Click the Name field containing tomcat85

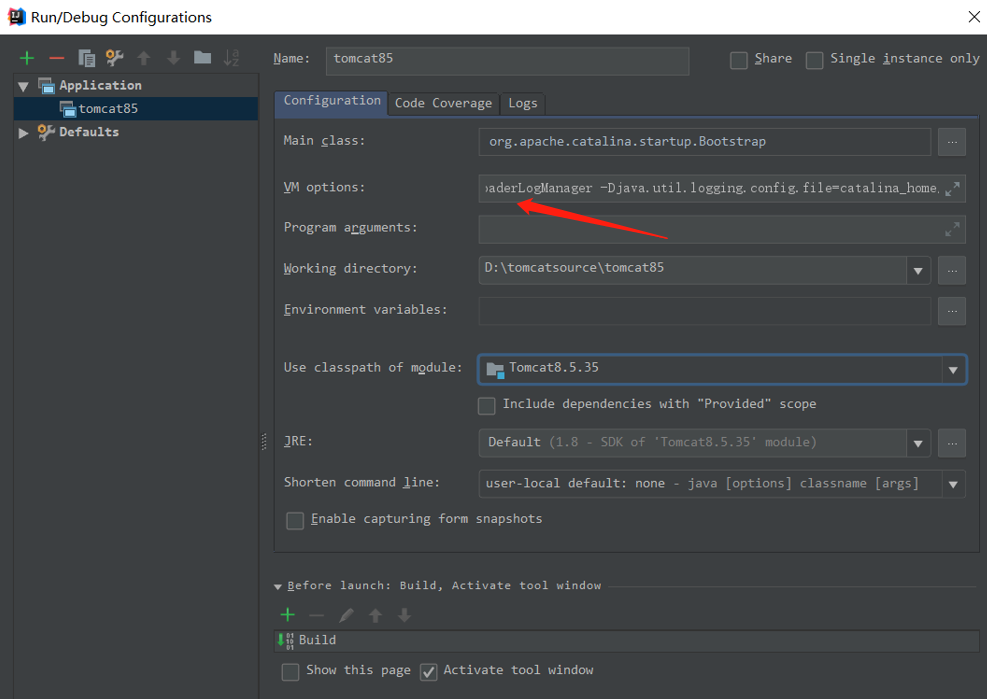coord(507,61)
